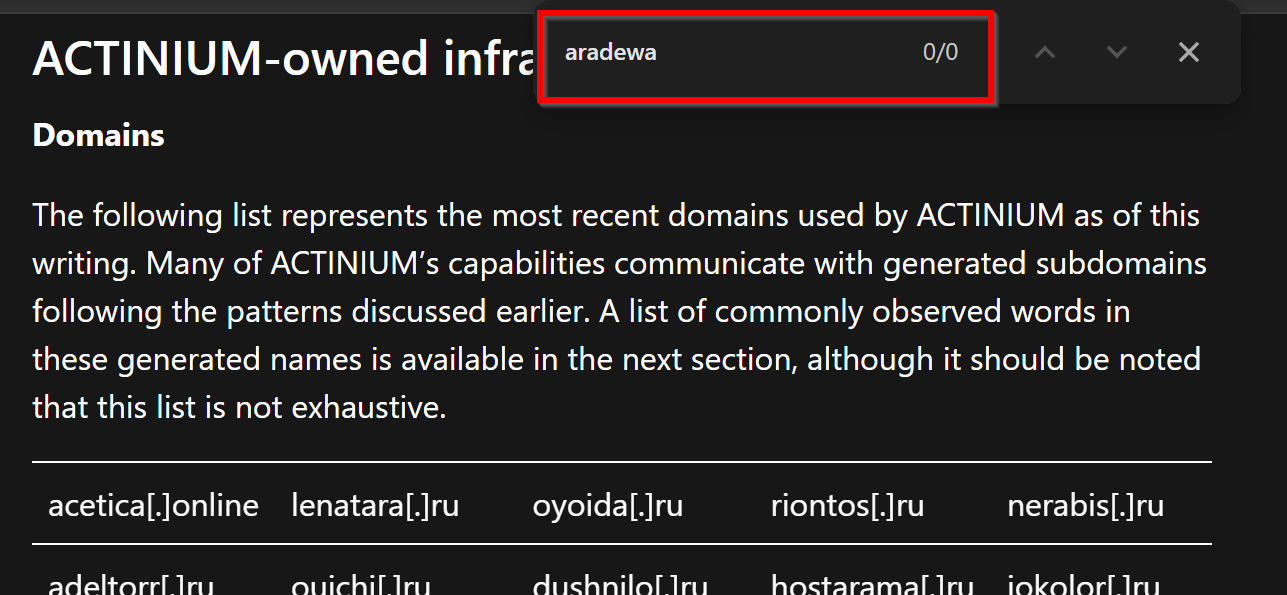Click the Domains subheading

click(98, 135)
